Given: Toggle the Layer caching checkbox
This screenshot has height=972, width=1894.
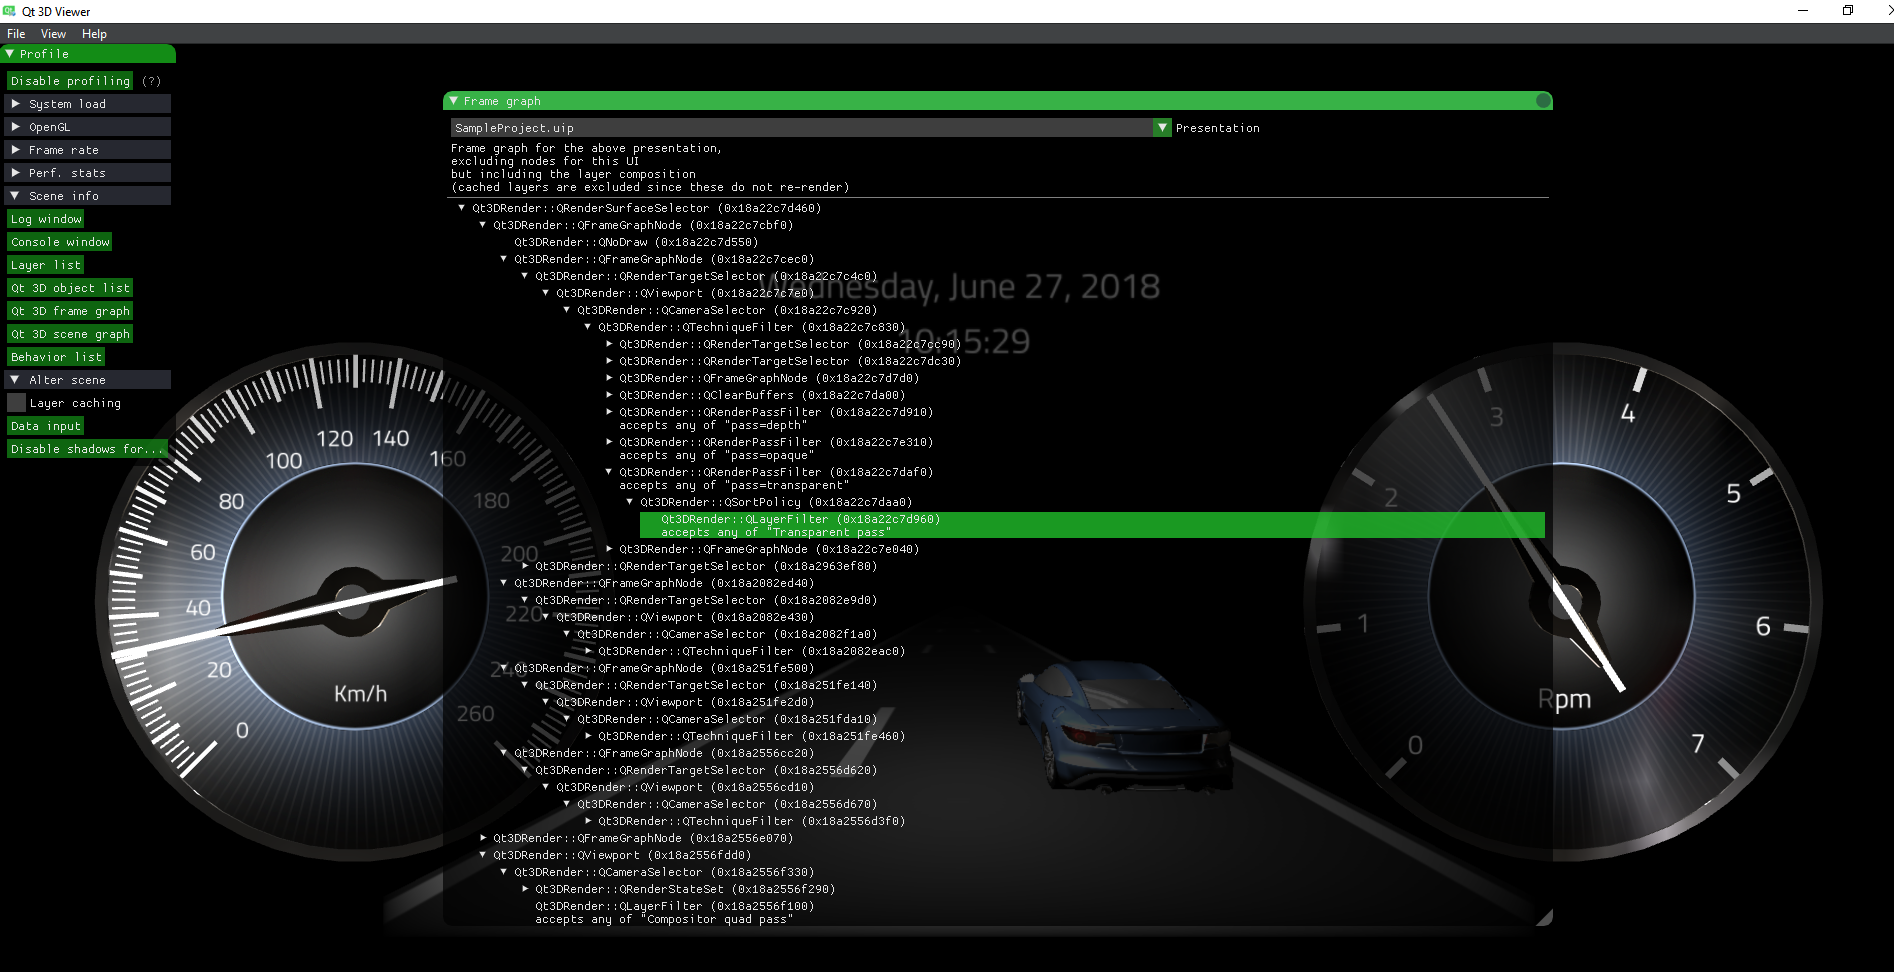Looking at the screenshot, I should 16,403.
